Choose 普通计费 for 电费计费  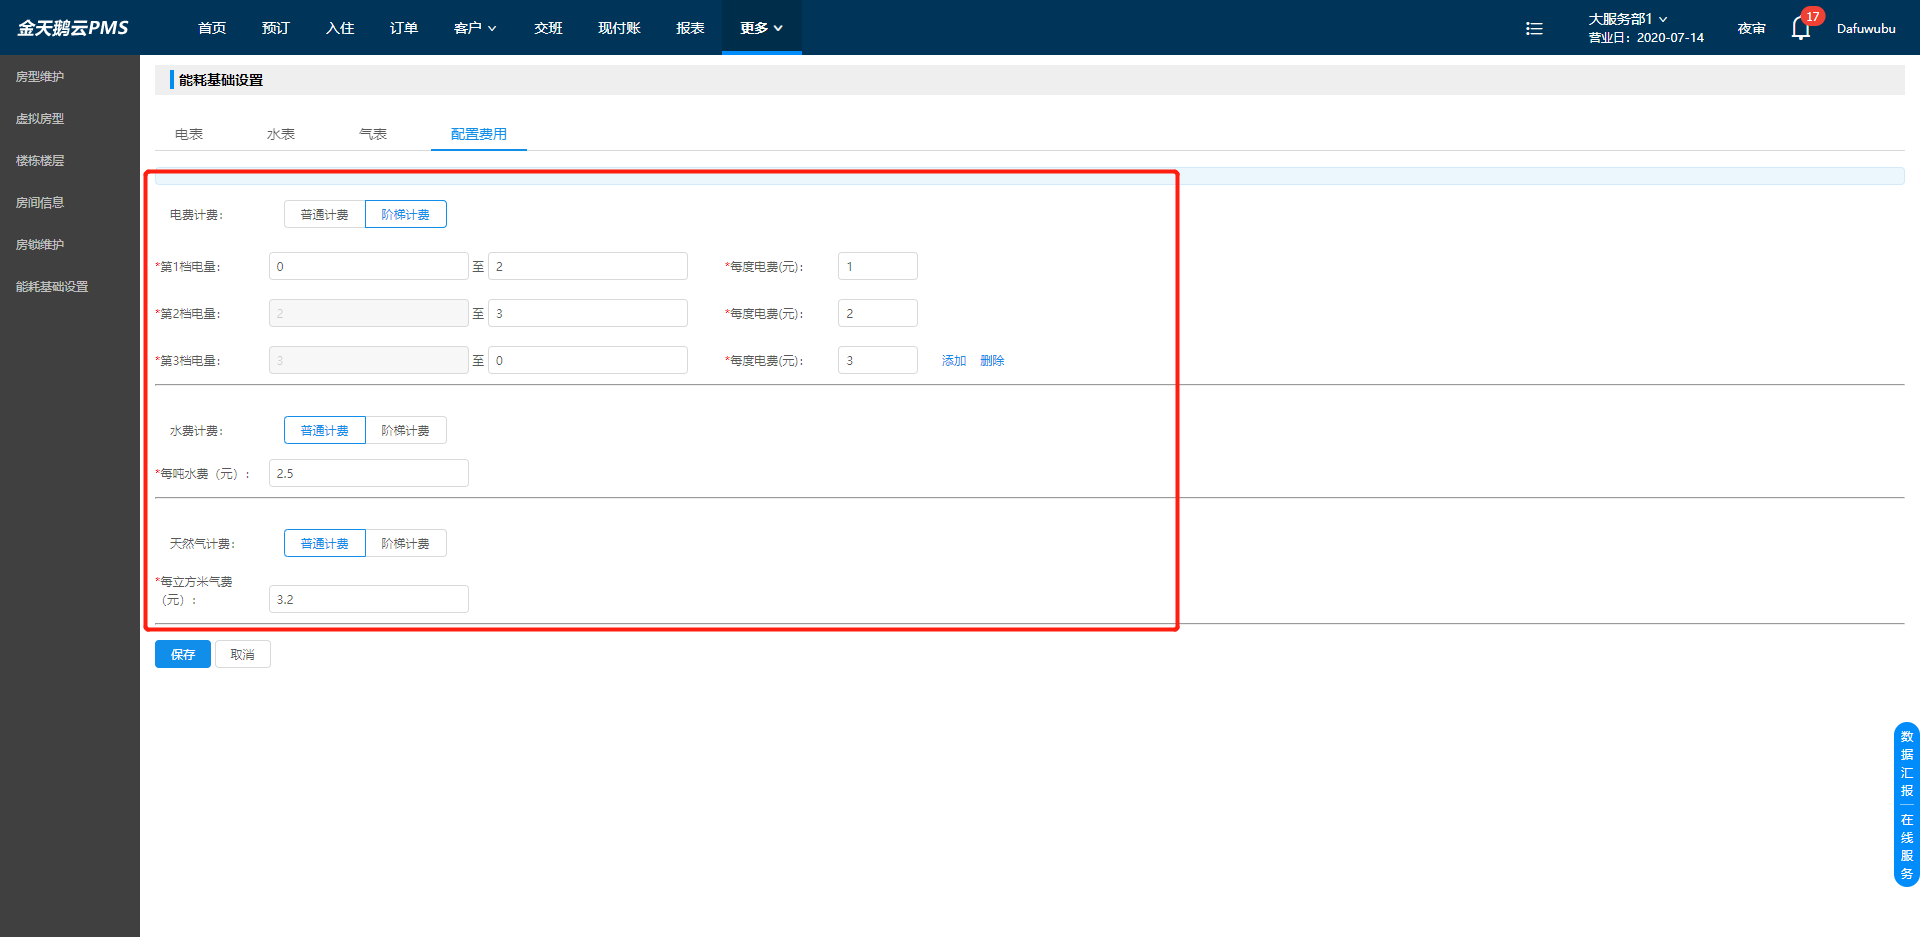(x=325, y=214)
